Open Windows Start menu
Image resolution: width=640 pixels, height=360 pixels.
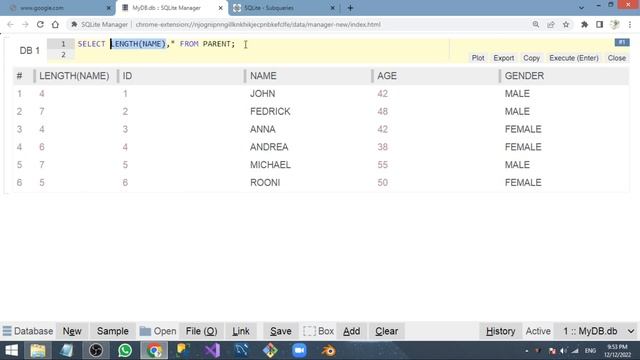[x=11, y=350]
